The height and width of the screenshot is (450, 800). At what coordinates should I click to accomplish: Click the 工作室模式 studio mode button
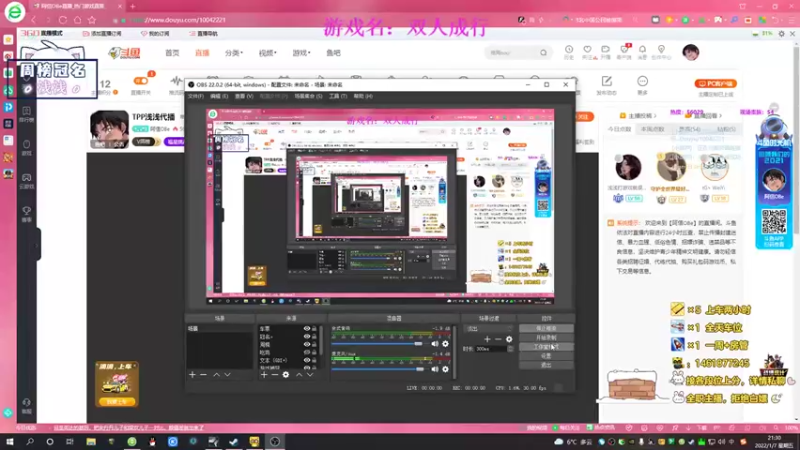[x=546, y=347]
